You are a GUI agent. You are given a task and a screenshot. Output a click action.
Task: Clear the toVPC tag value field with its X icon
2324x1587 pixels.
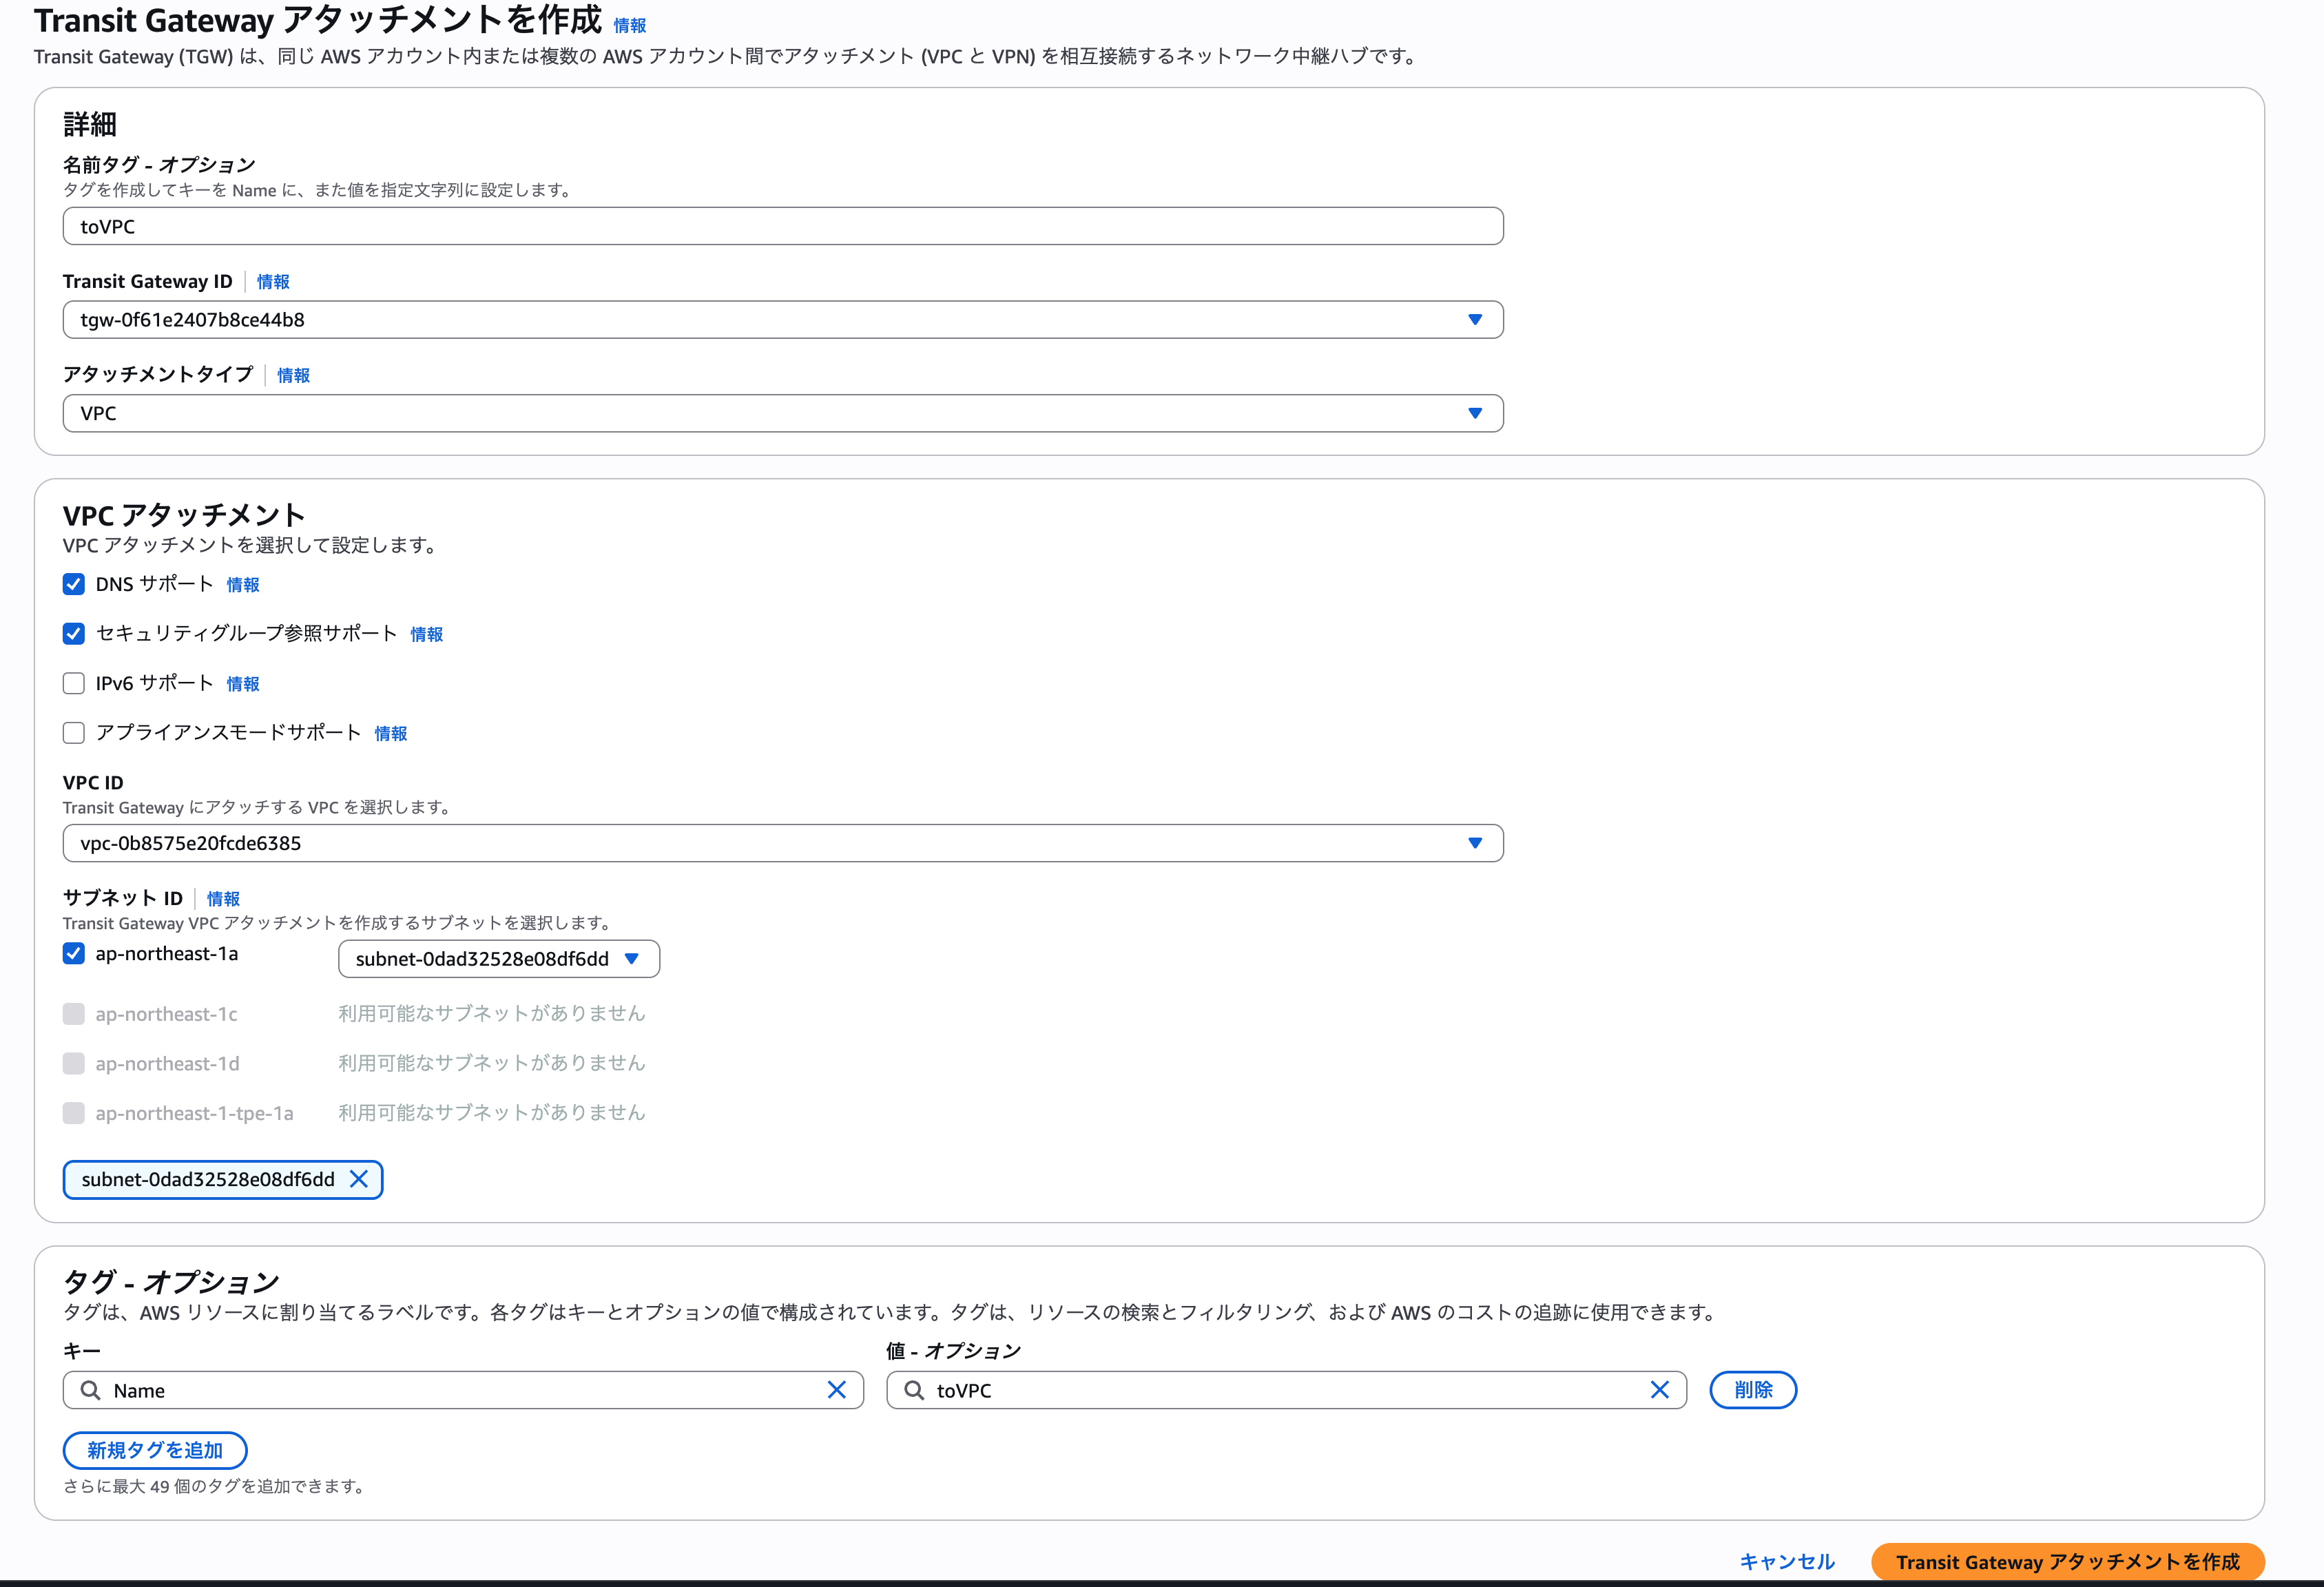point(1660,1390)
